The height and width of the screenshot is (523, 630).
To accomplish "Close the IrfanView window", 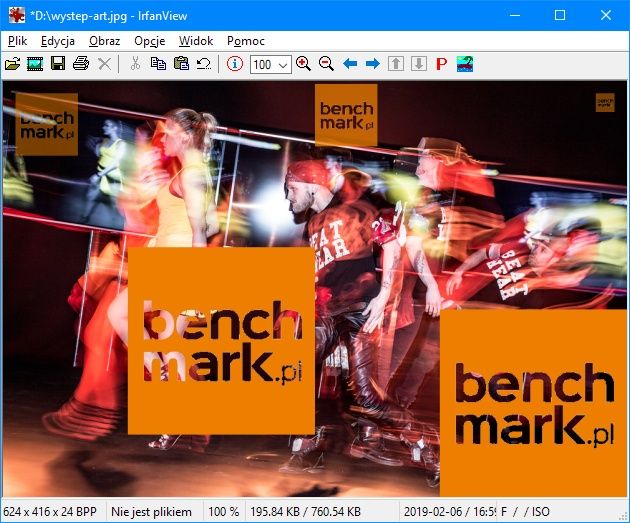I will 605,15.
